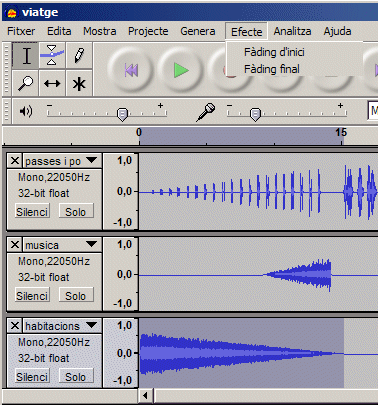The height and width of the screenshot is (405, 378).
Task: Click the horizontal scrollbar left arrow
Action: pos(145,396)
